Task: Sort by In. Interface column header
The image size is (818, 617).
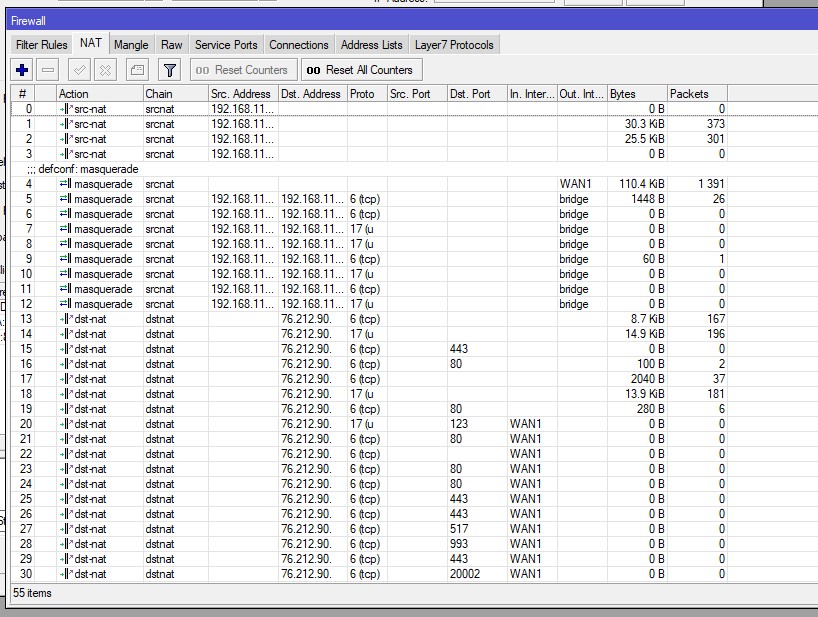Action: 532,94
